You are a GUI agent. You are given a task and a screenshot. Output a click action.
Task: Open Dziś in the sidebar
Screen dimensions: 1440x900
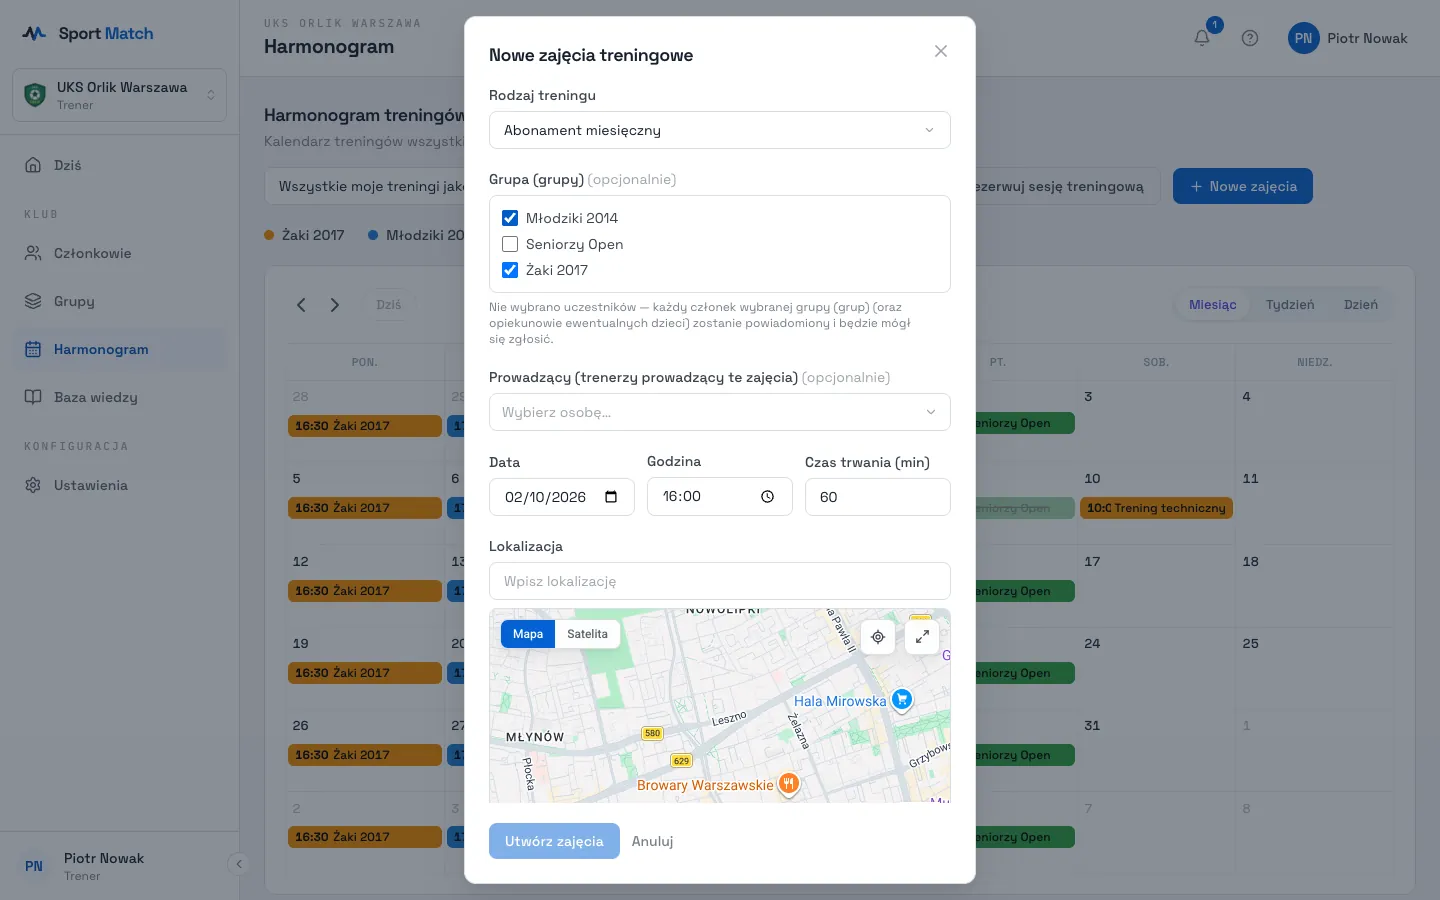pyautogui.click(x=120, y=165)
